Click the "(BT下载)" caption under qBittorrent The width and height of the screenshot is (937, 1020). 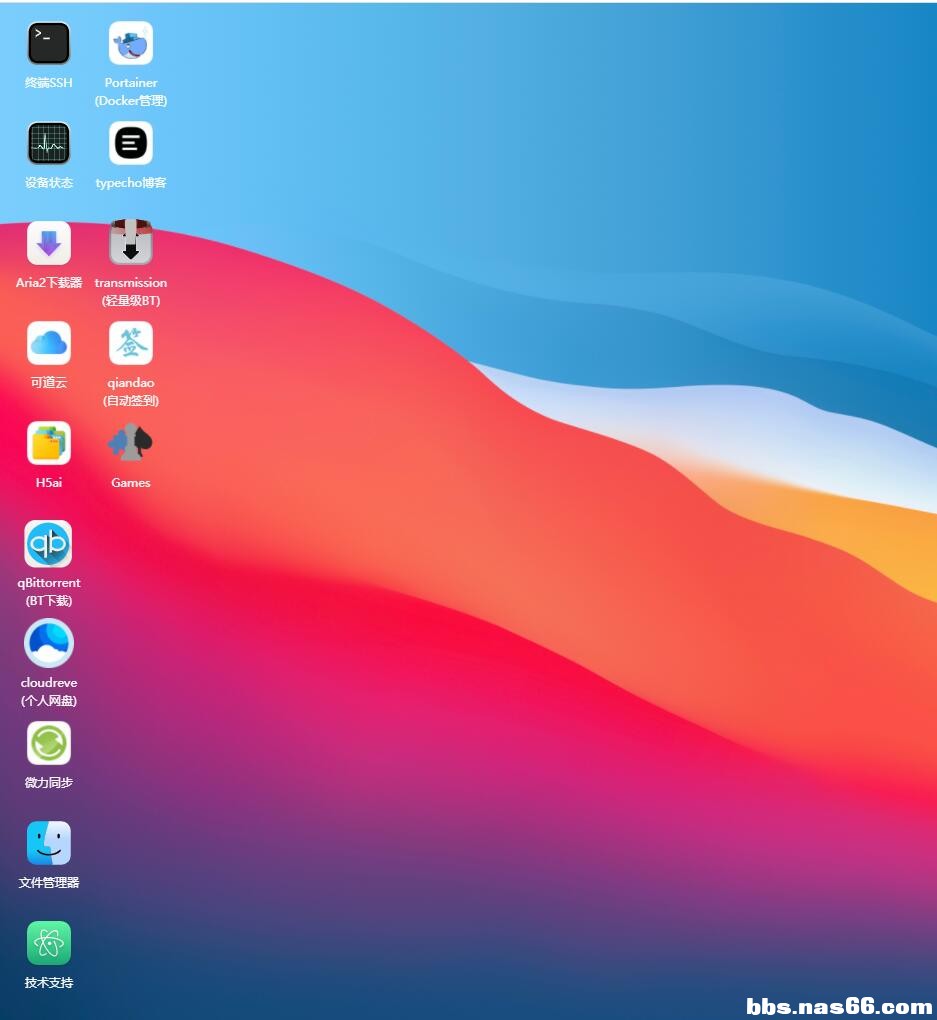click(x=49, y=601)
